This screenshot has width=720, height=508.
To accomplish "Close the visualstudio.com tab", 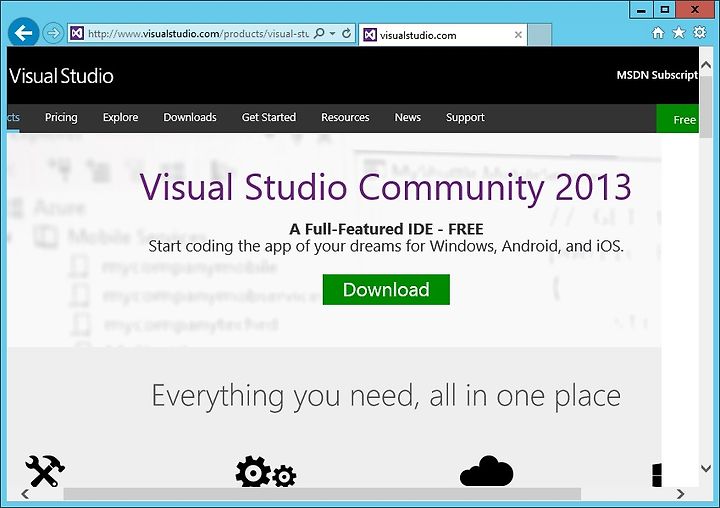I will click(518, 35).
